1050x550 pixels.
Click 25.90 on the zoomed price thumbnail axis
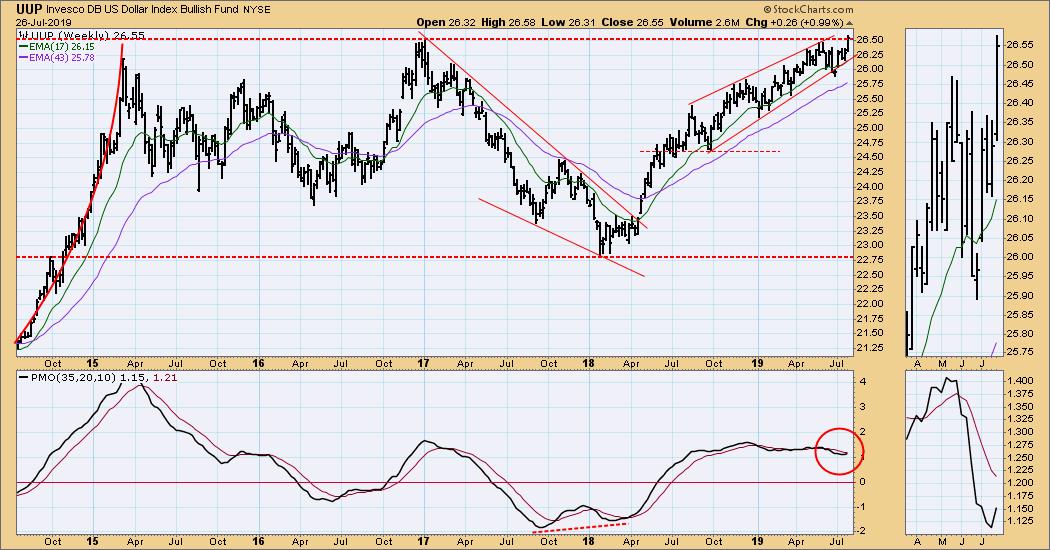[1019, 295]
